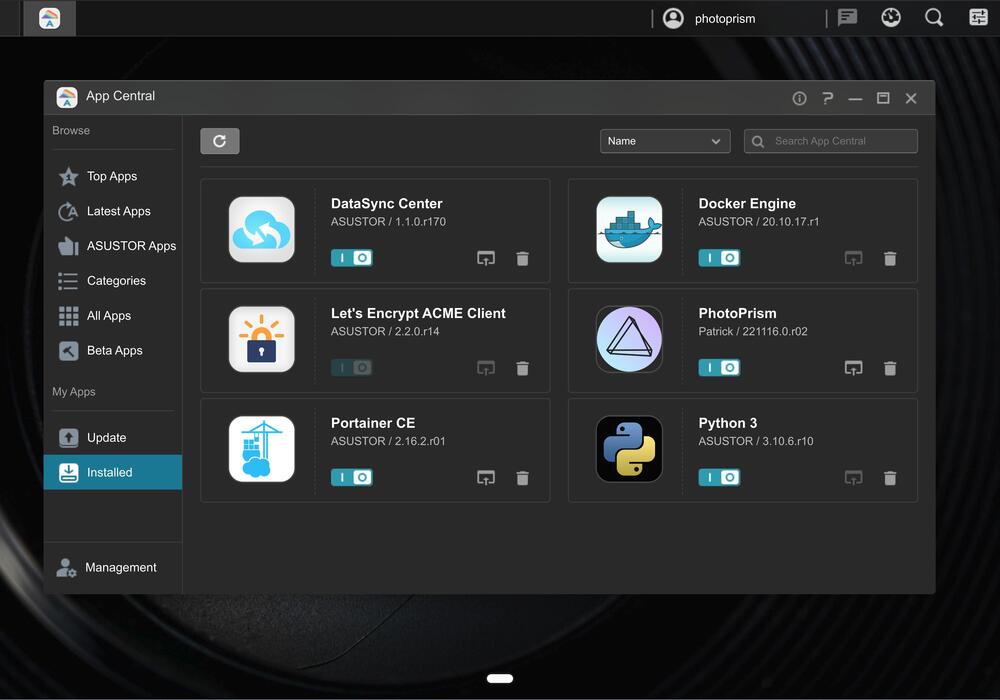This screenshot has height=700, width=1000.
Task: Open the search magnifier in top bar
Action: point(934,18)
